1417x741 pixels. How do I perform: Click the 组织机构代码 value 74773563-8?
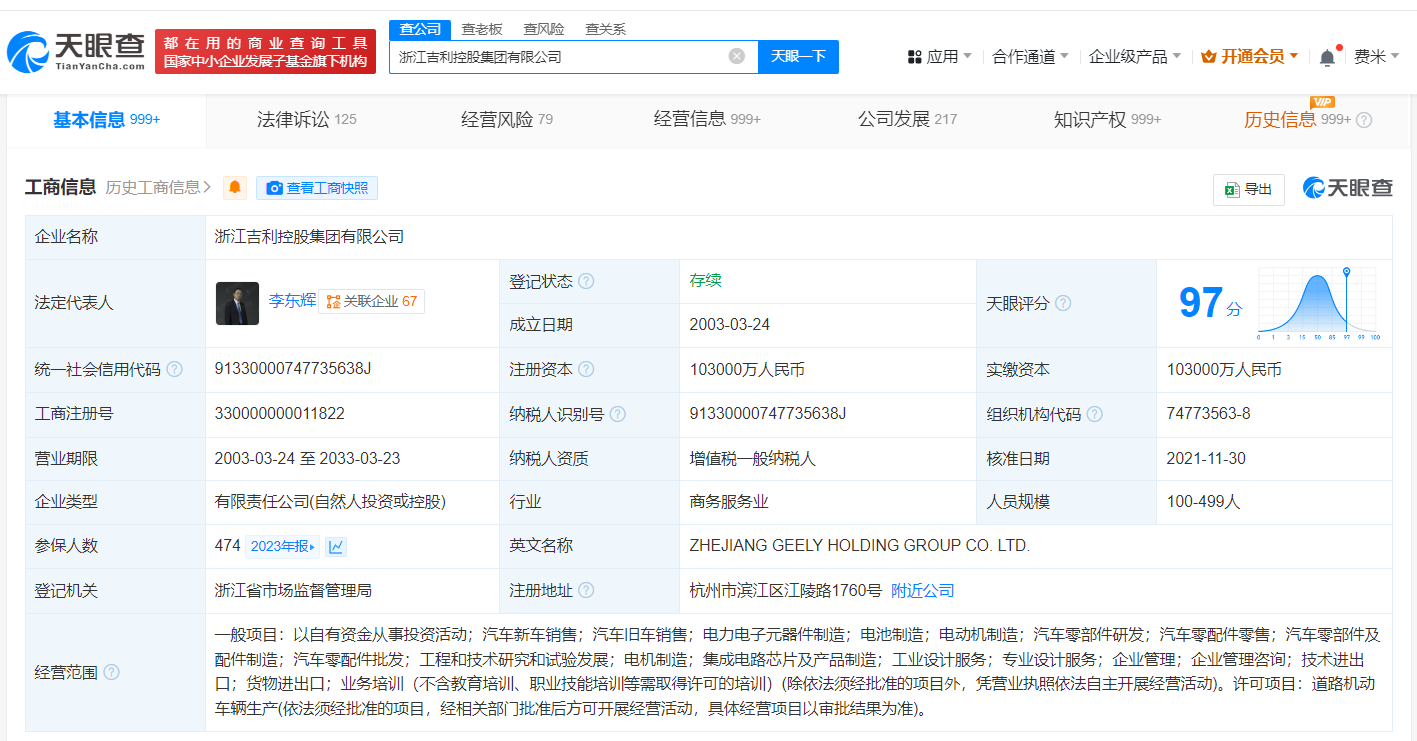coord(1208,414)
